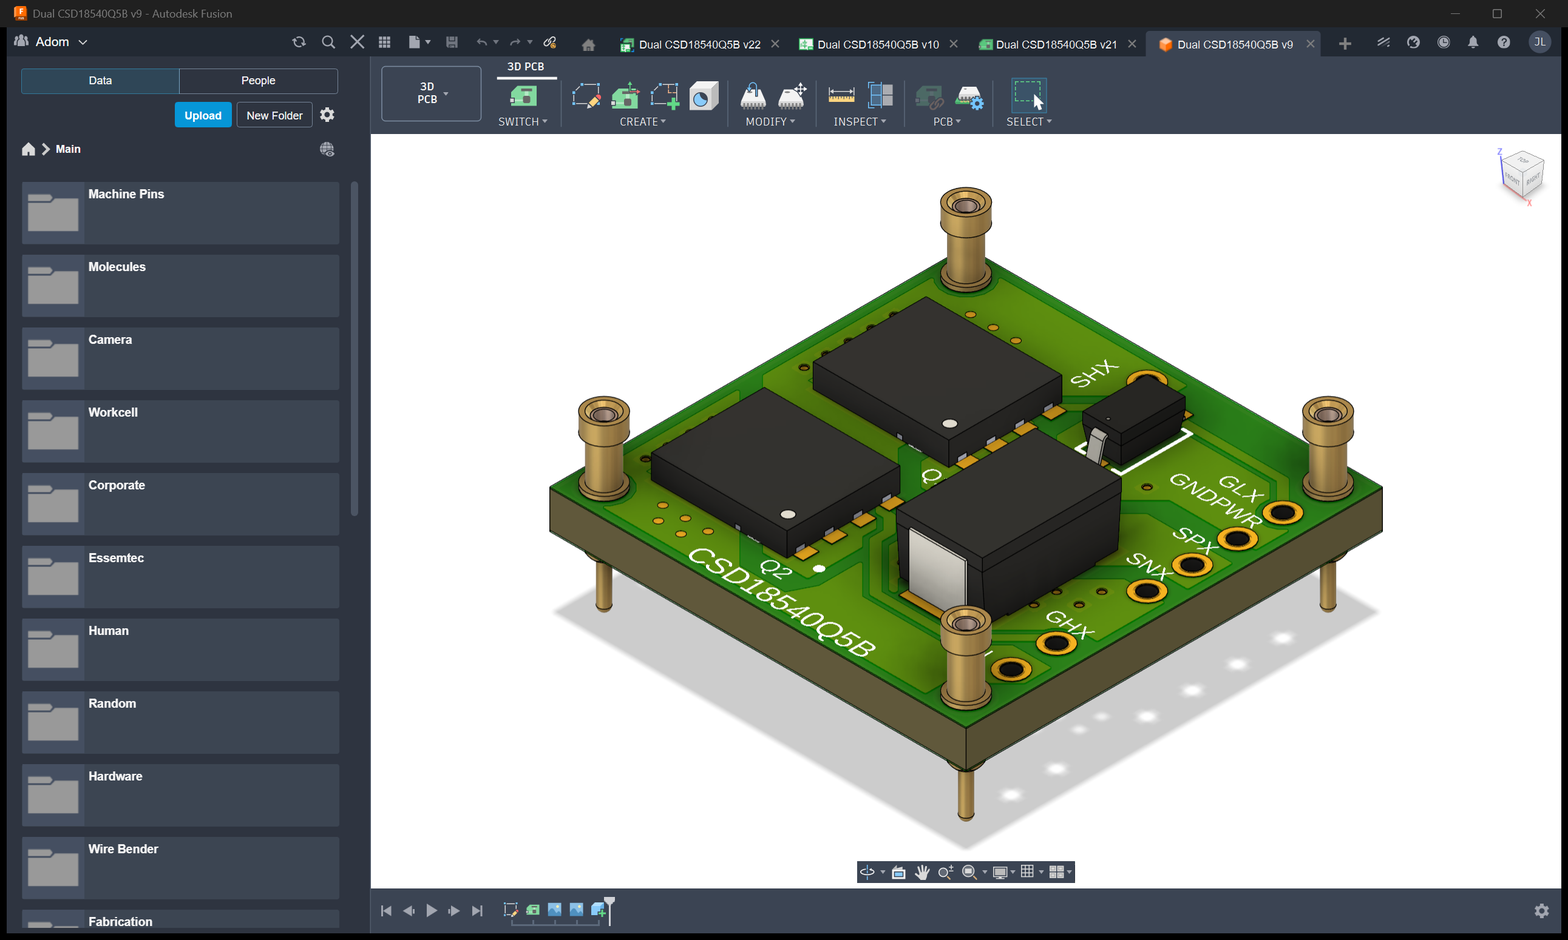Click the Home tab icon
The height and width of the screenshot is (940, 1568).
588,44
